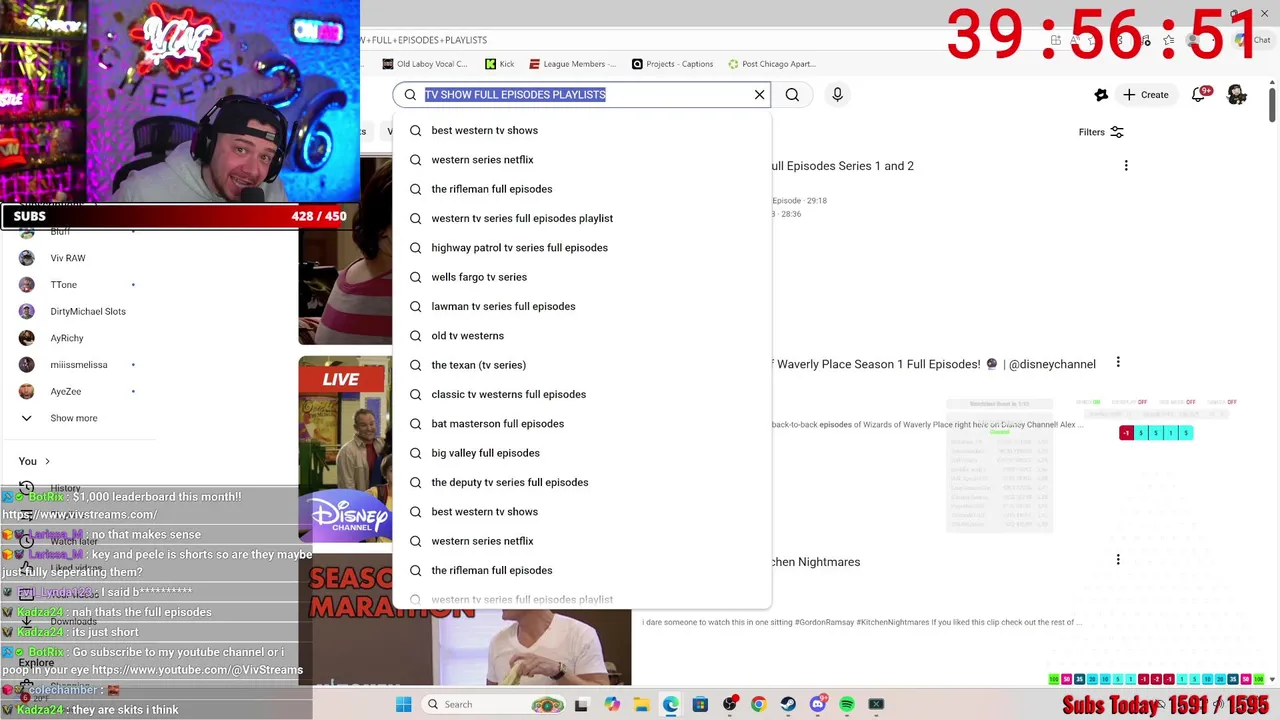The height and width of the screenshot is (720, 1280).
Task: Open the Kick bookmark
Action: pyautogui.click(x=499, y=64)
